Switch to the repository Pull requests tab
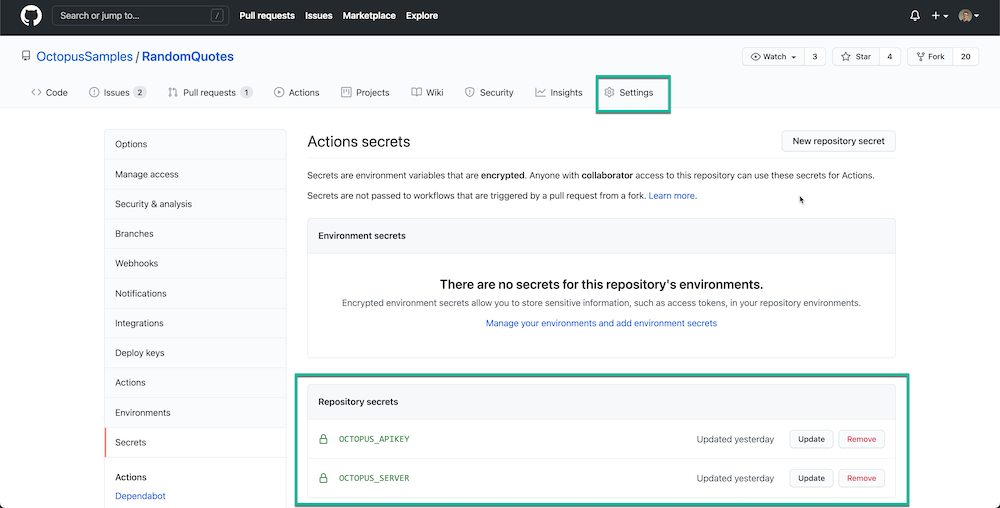The width and height of the screenshot is (1000, 508). point(210,92)
